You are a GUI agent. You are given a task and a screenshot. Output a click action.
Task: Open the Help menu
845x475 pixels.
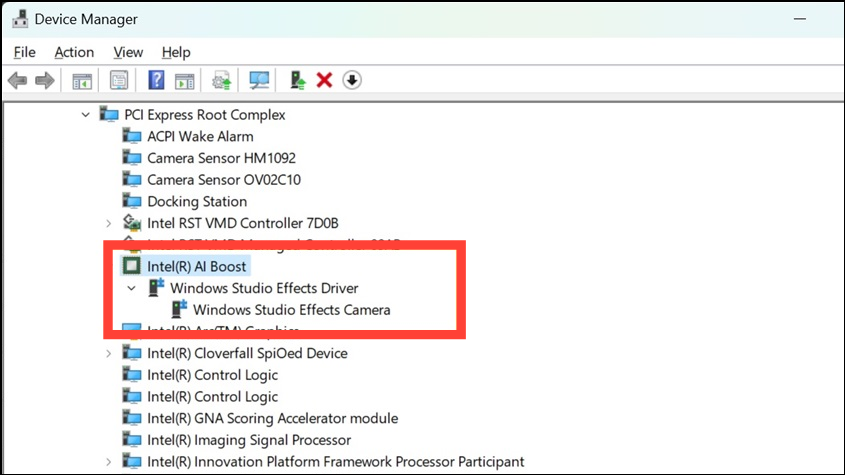point(176,52)
